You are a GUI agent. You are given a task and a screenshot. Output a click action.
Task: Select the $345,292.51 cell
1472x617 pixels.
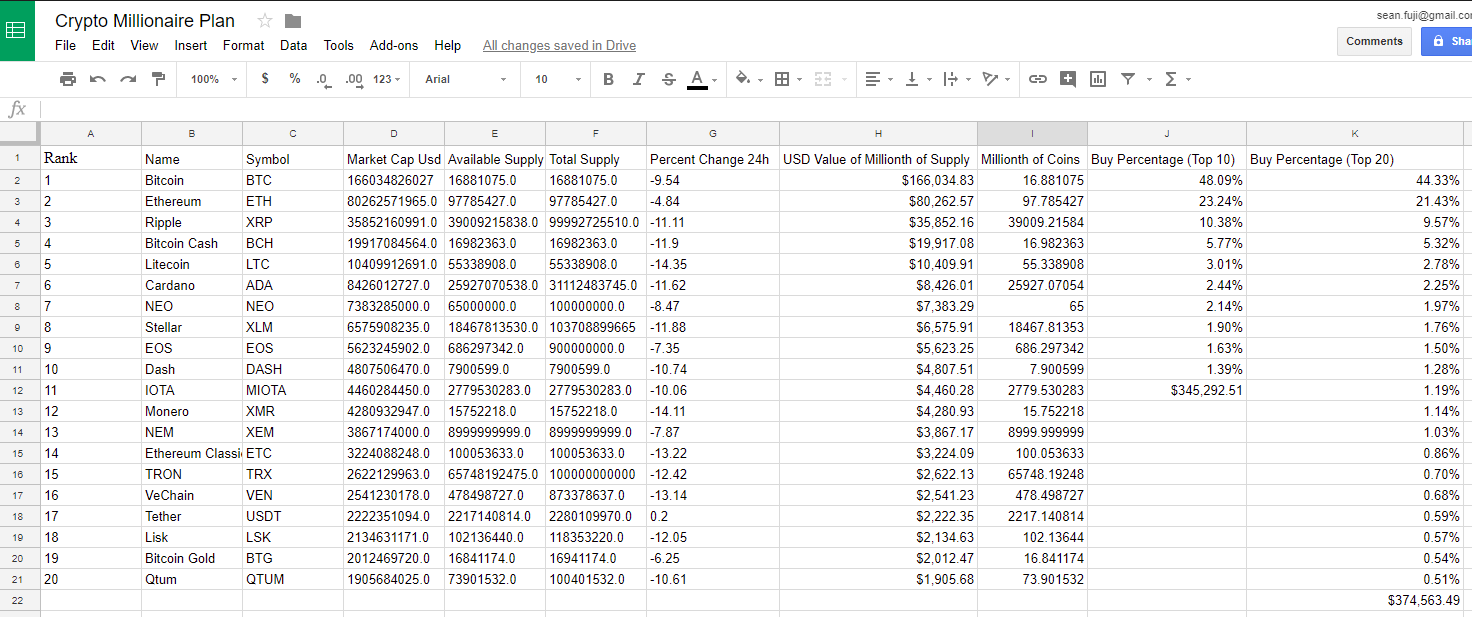point(1167,390)
